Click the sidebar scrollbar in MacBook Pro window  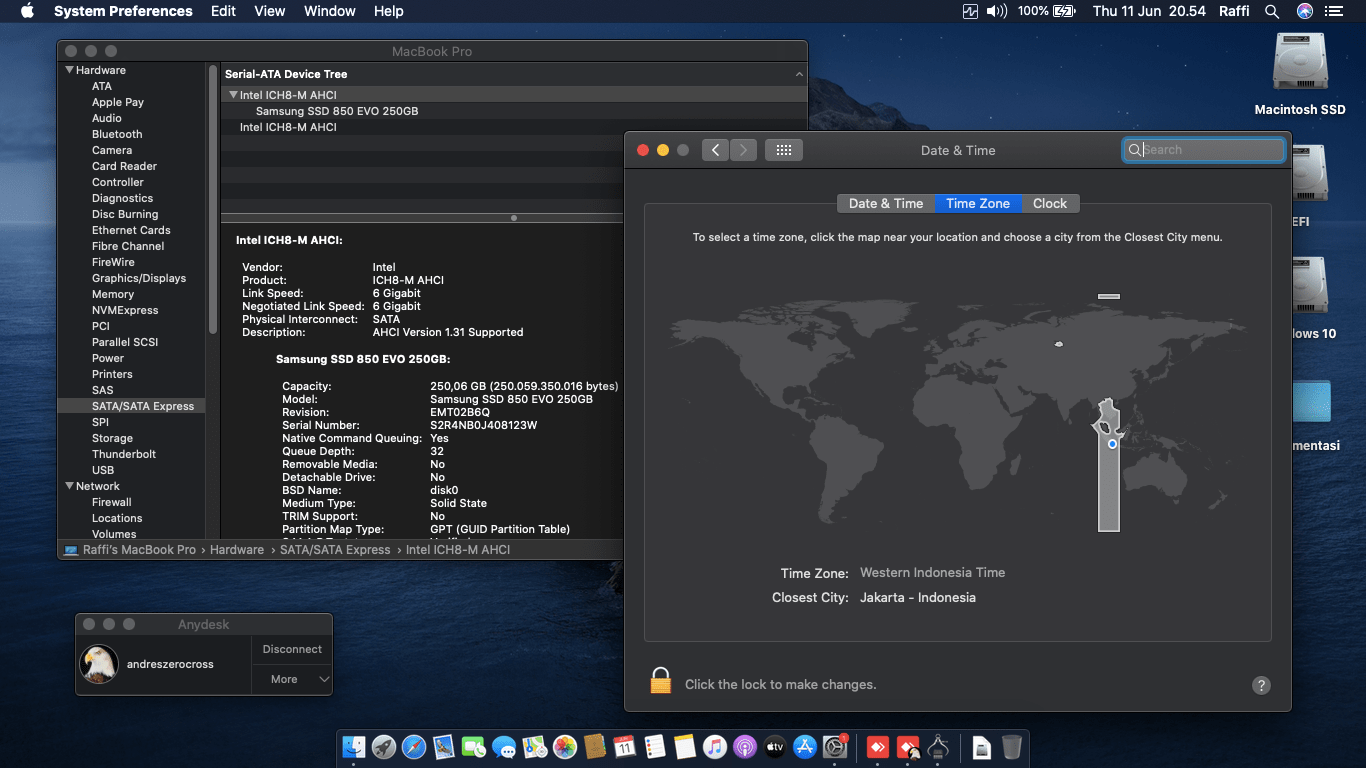tap(213, 200)
